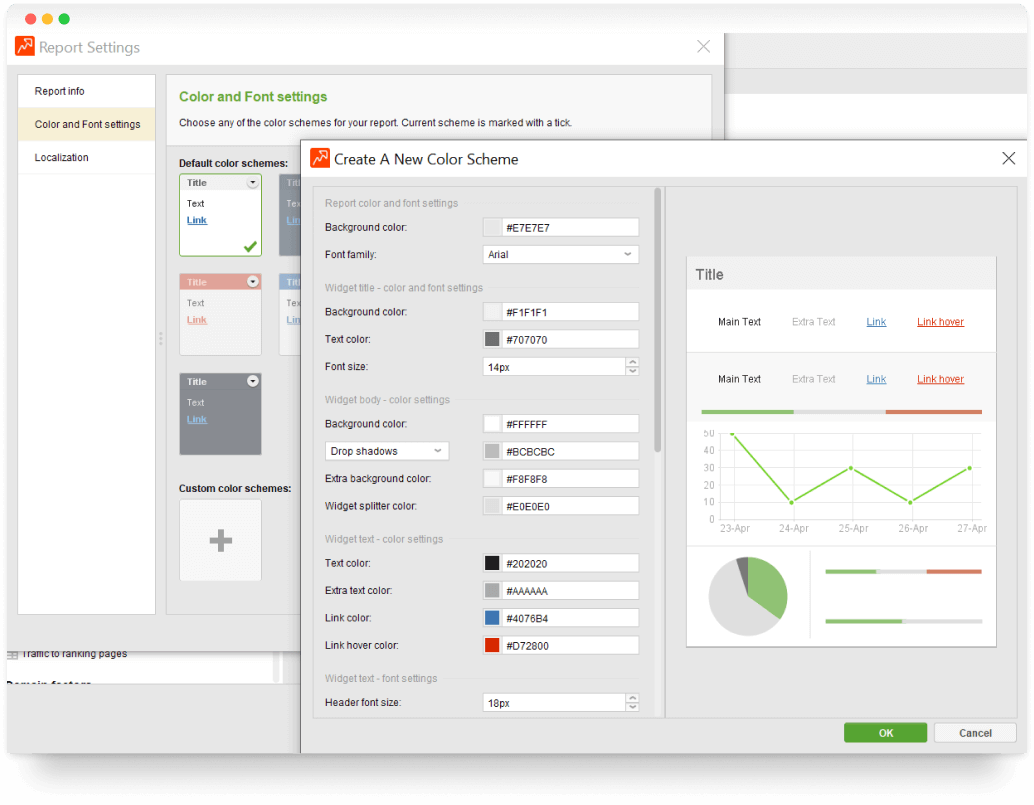The width and height of the screenshot is (1034, 805).
Task: Click the #F8F8F8 hex input field
Action: [x=570, y=479]
